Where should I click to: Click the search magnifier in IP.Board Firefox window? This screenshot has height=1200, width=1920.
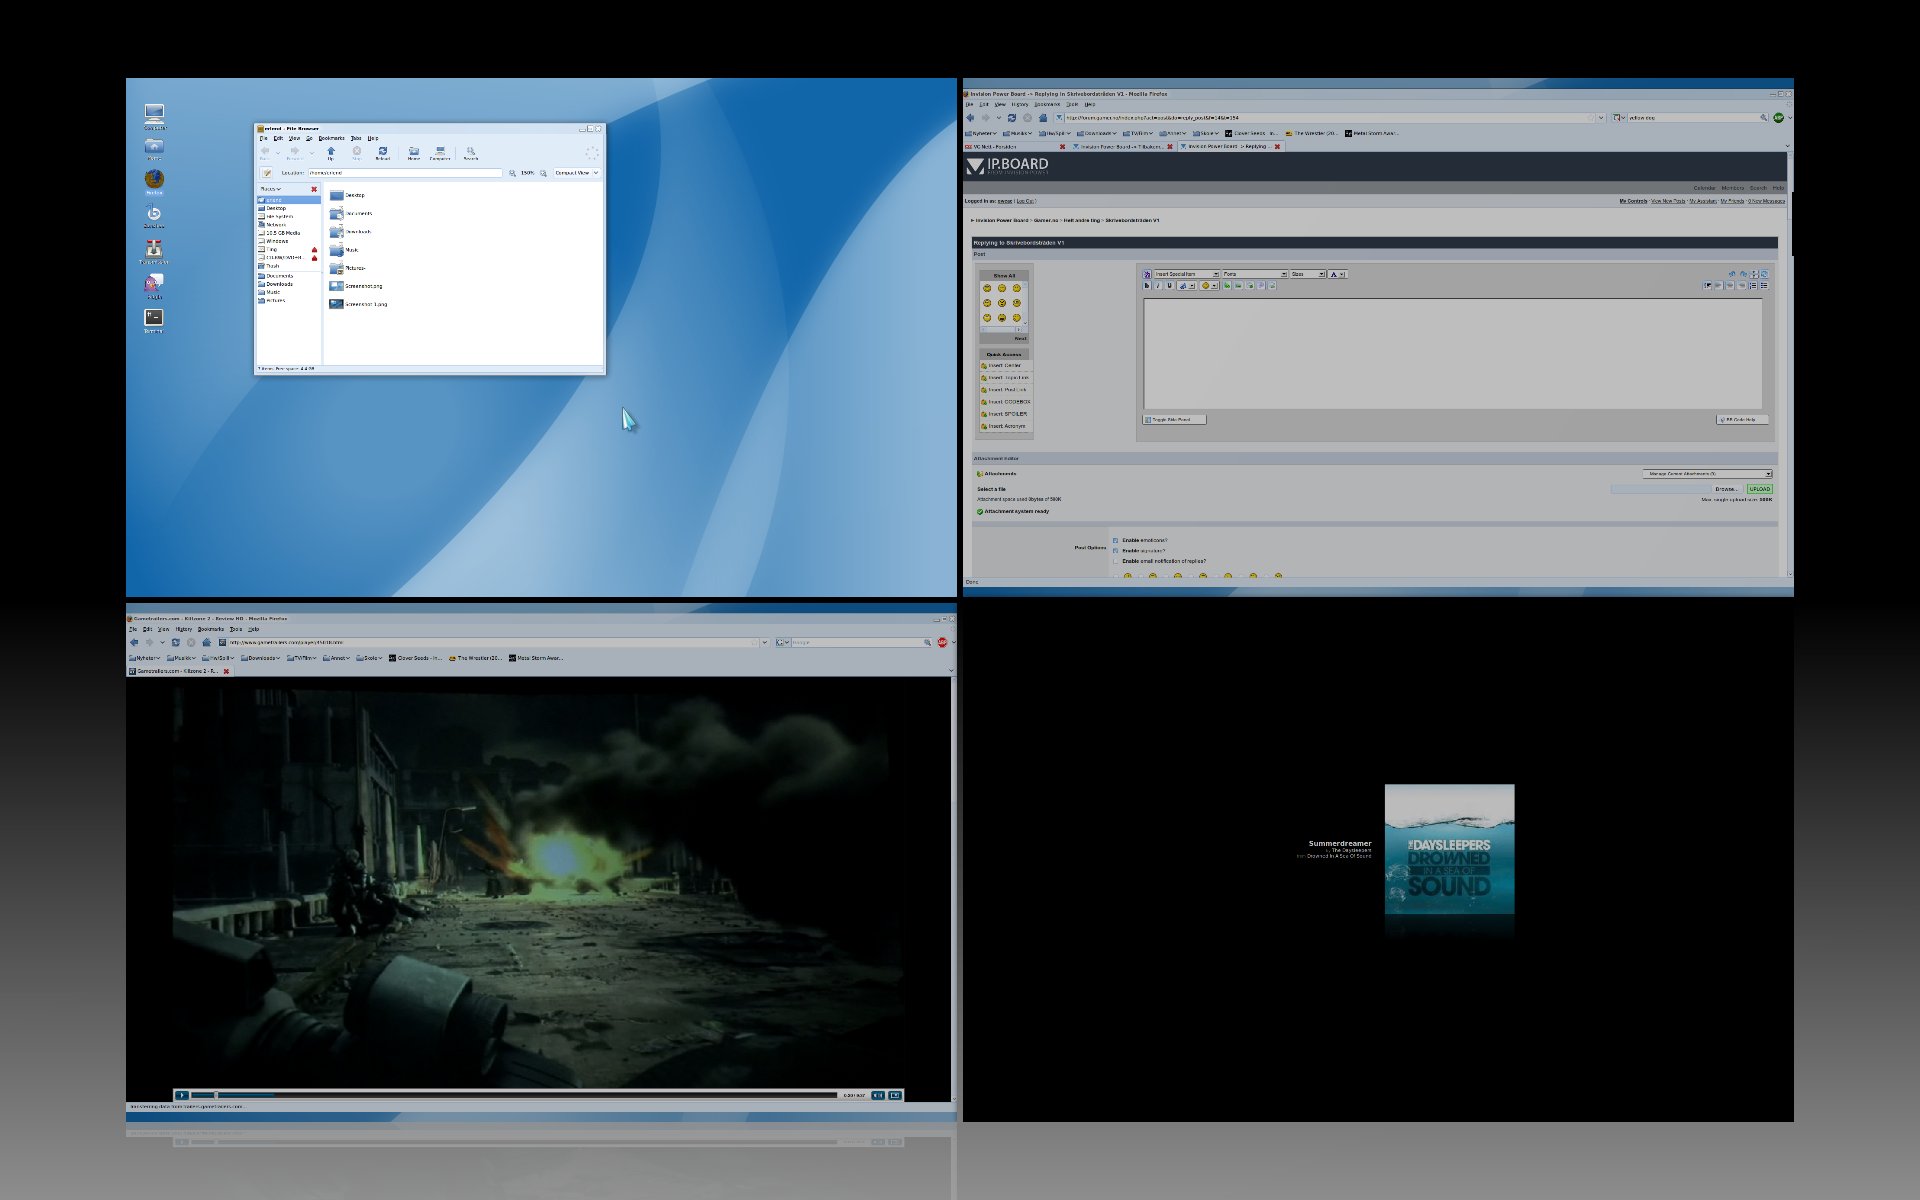click(1764, 118)
